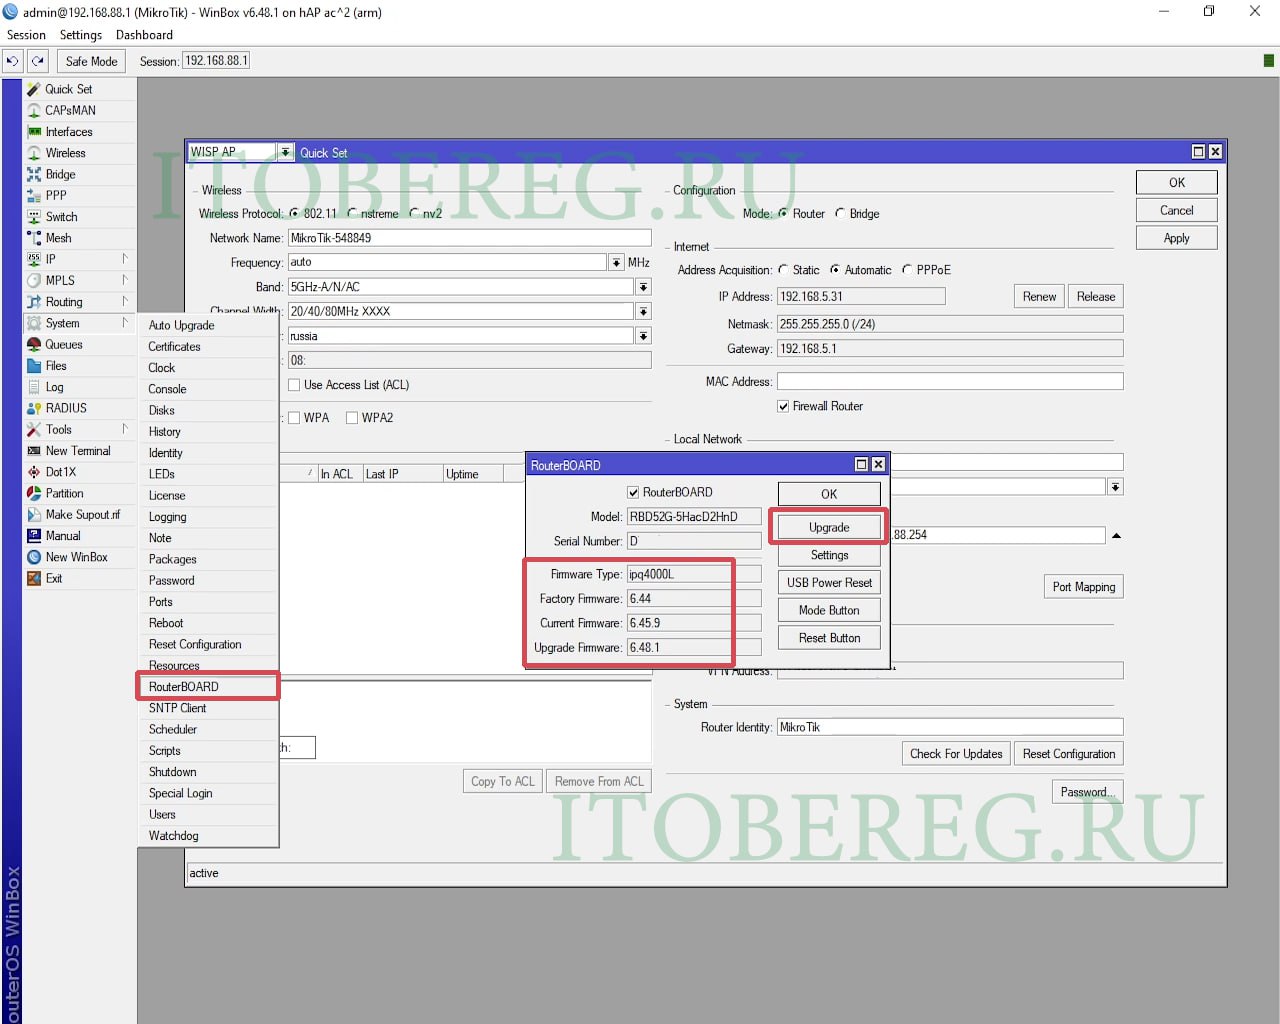Click the Undo arrow in toolbar
The width and height of the screenshot is (1280, 1024).
12,61
